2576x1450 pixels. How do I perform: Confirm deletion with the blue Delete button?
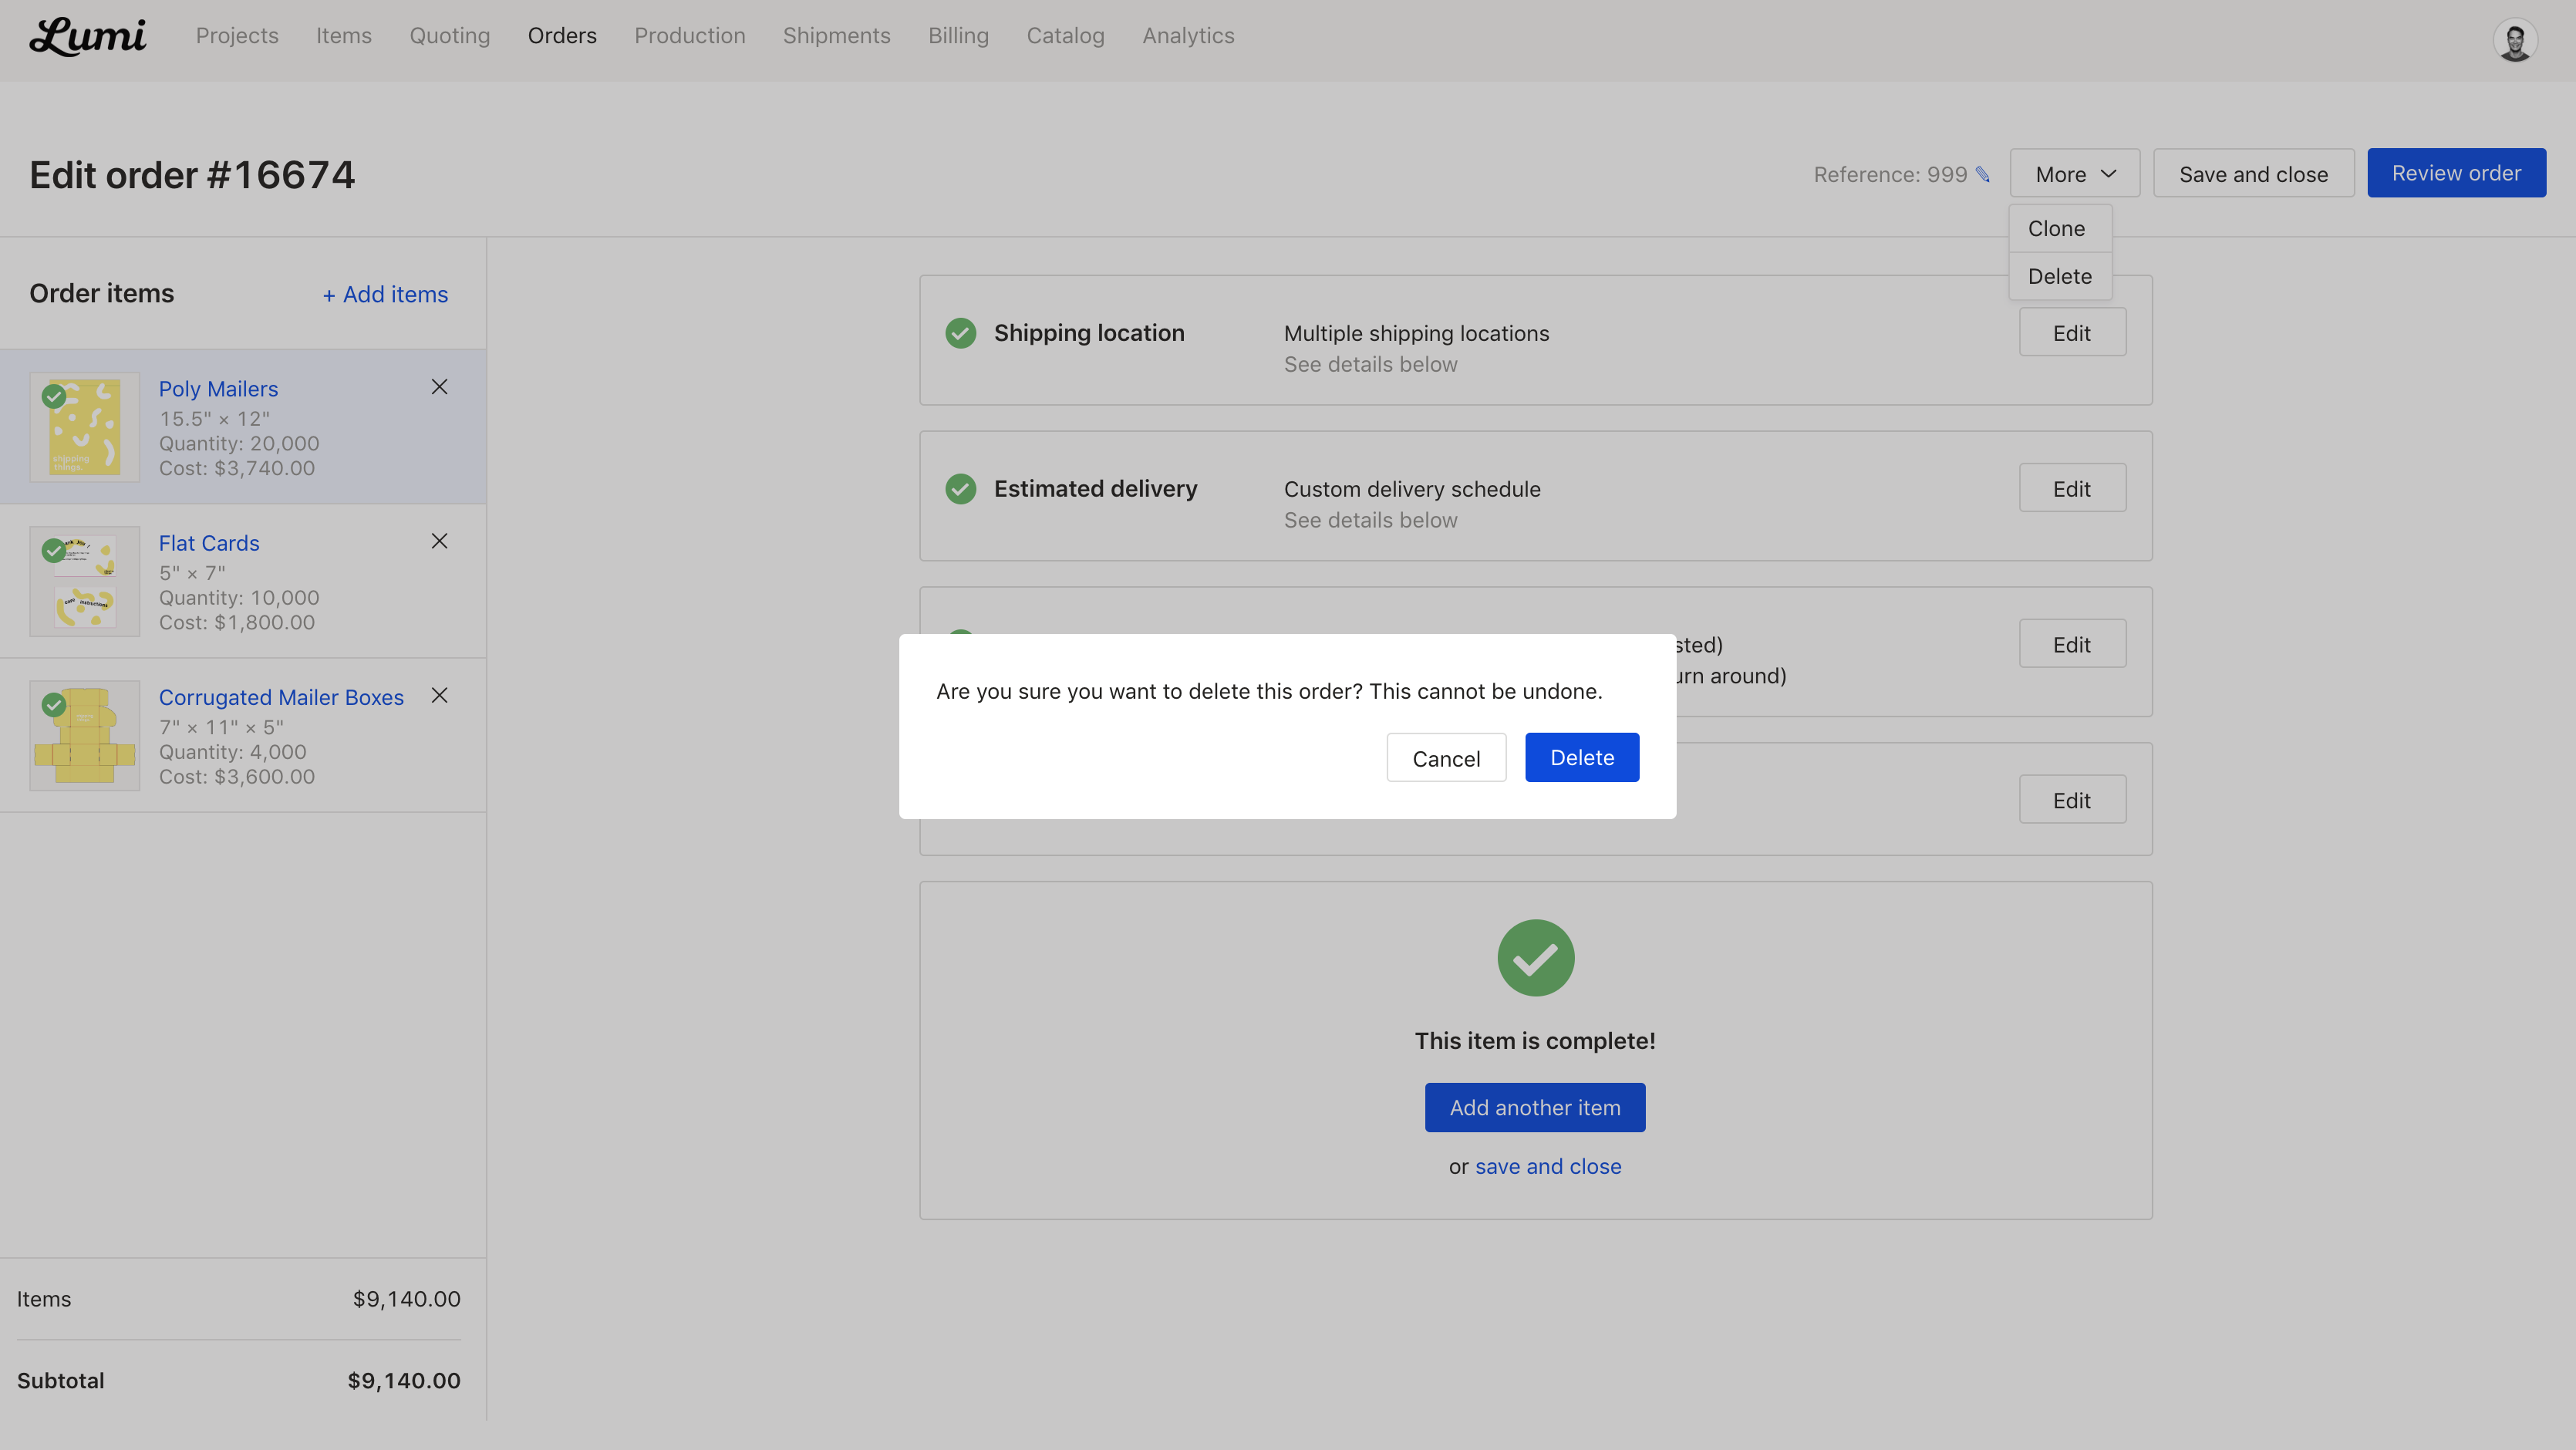pos(1582,758)
